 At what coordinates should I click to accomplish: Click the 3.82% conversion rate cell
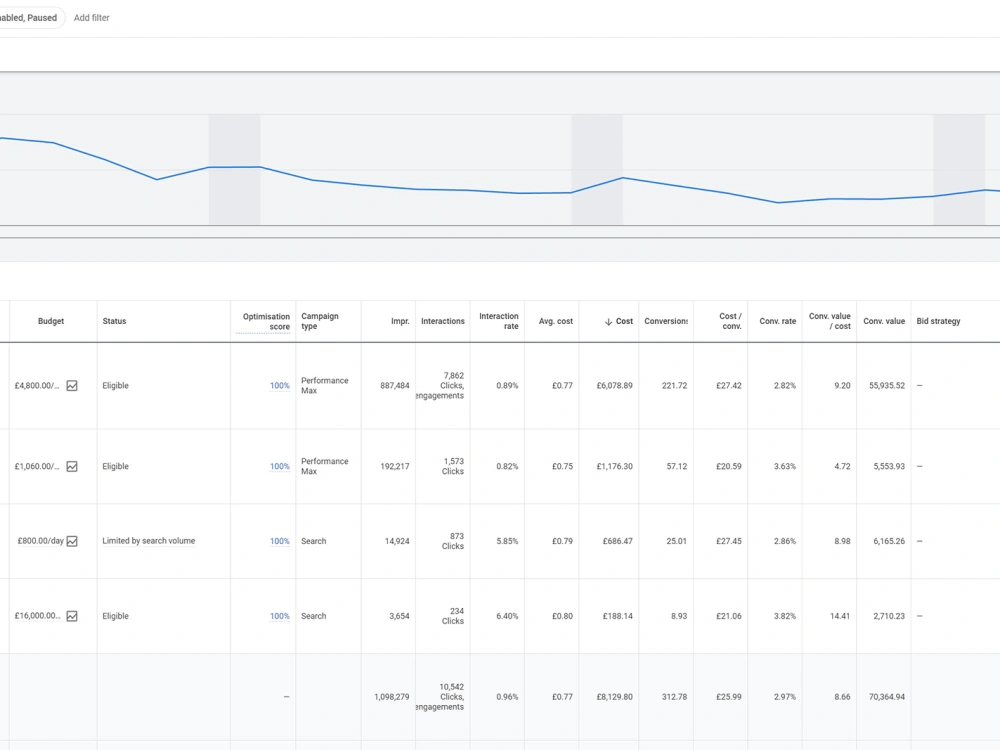pos(784,616)
